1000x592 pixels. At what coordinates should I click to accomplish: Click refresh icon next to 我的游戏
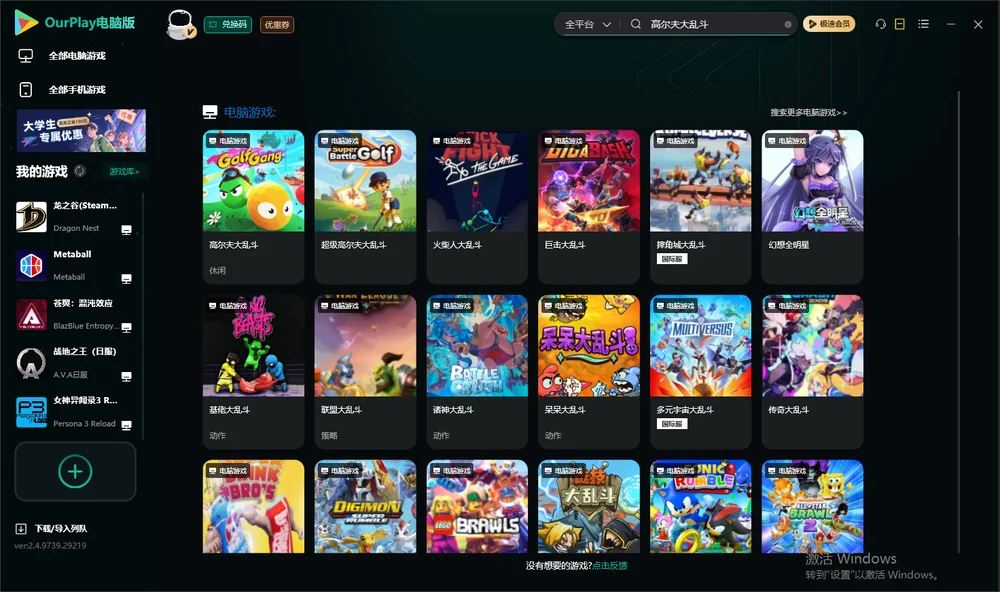pyautogui.click(x=80, y=171)
